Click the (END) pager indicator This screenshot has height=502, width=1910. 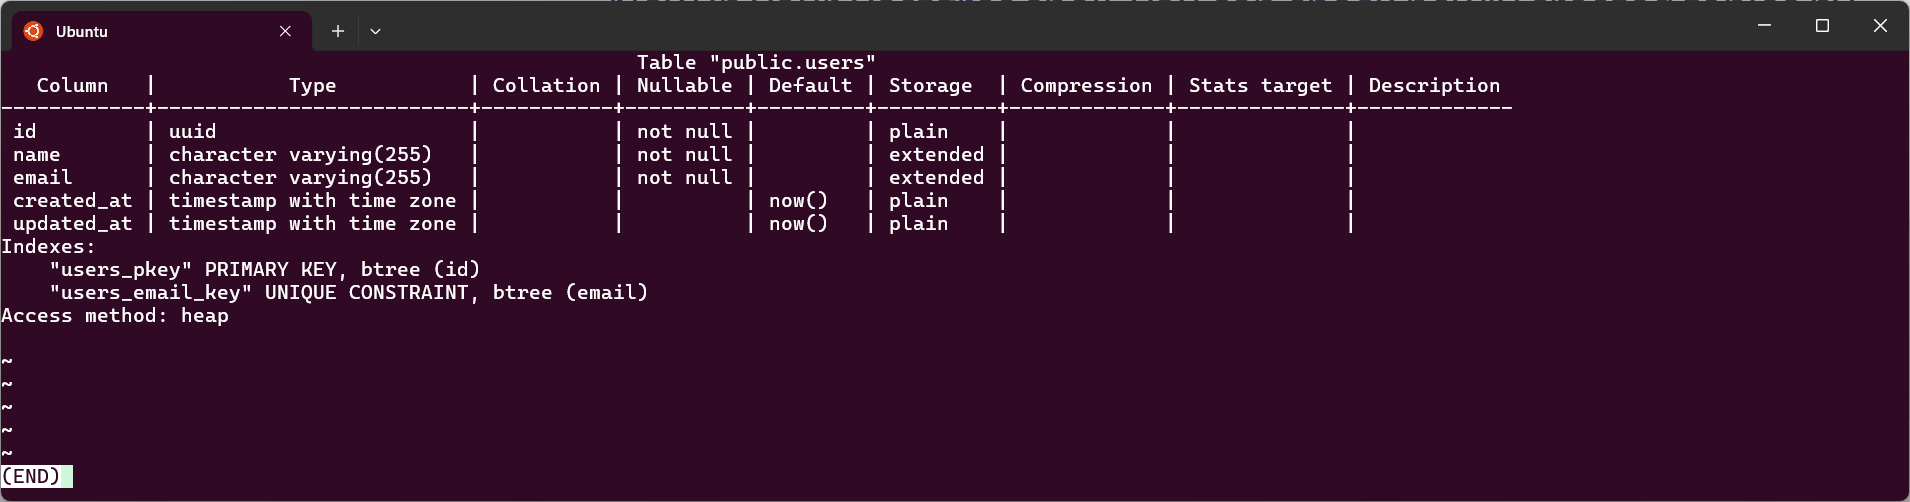[31, 477]
